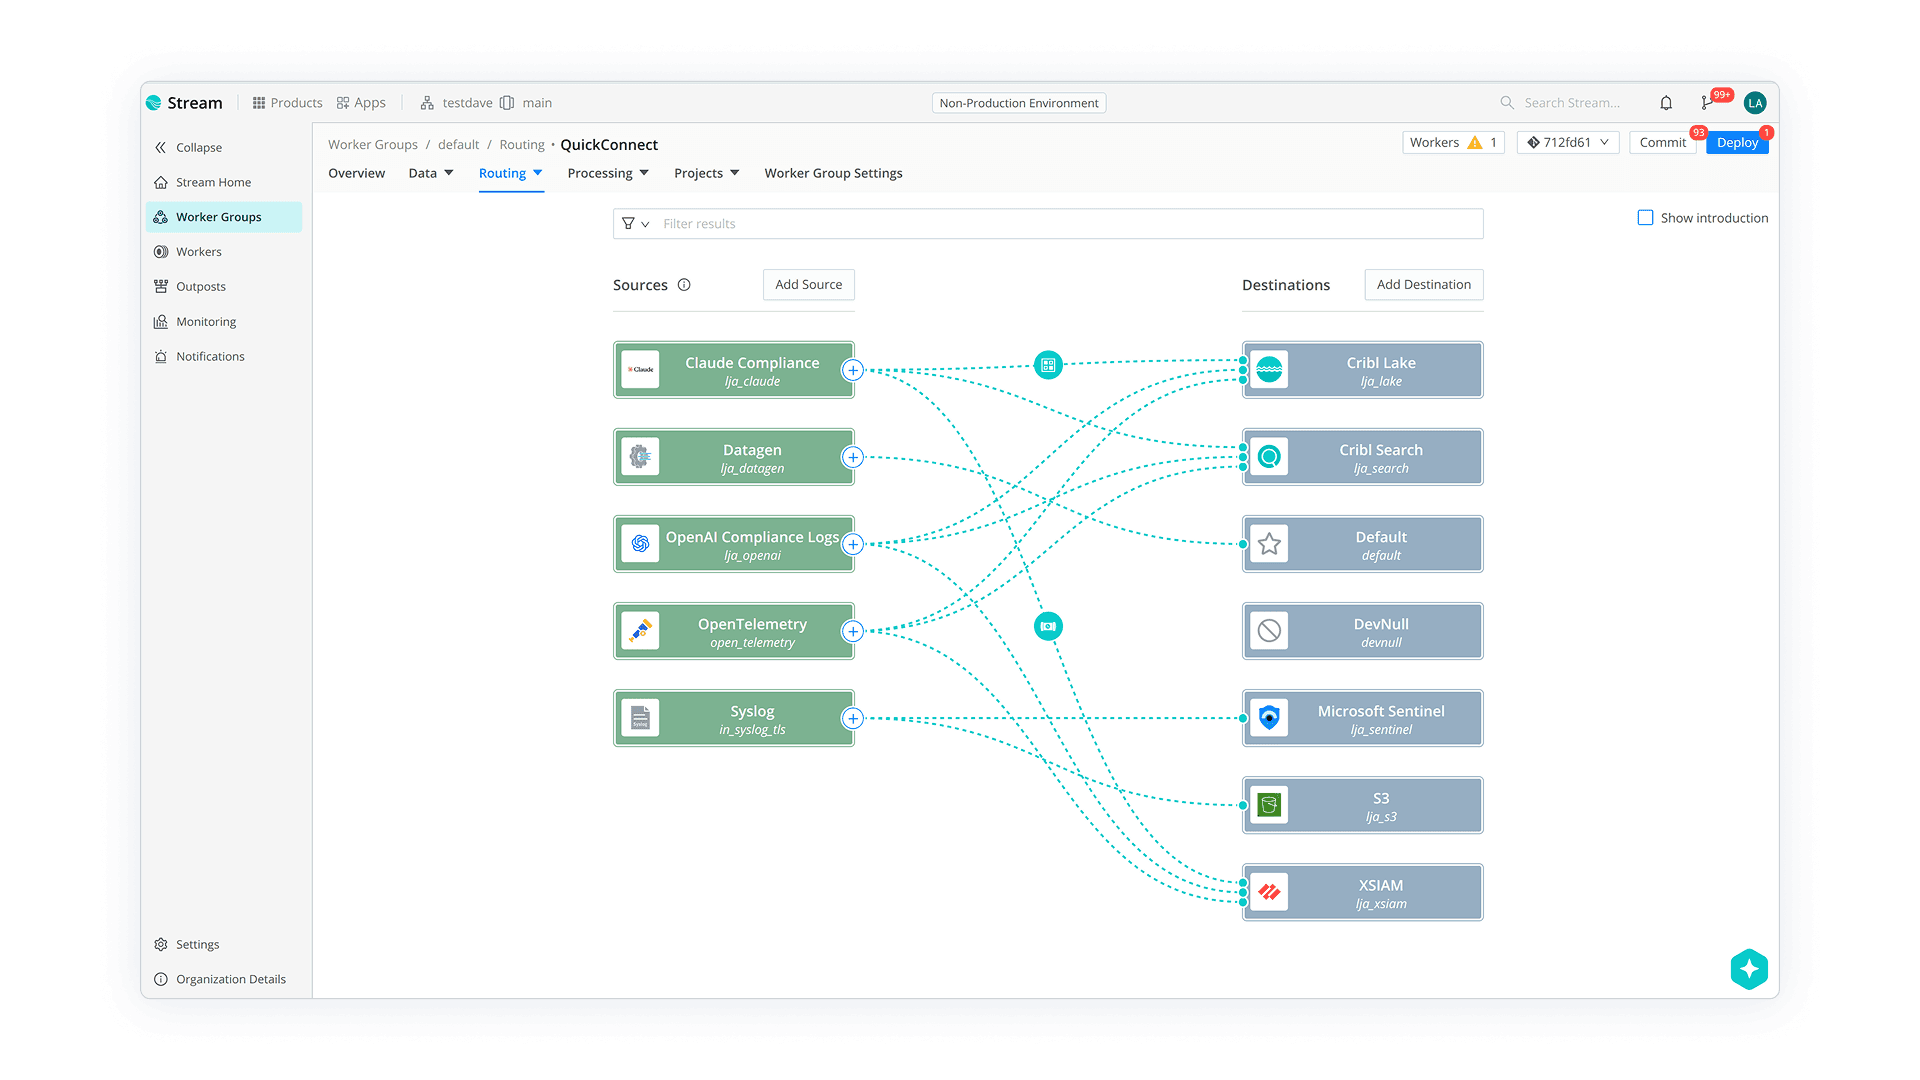
Task: Click the plus connector on OpenTelemetry
Action: pyautogui.click(x=853, y=632)
